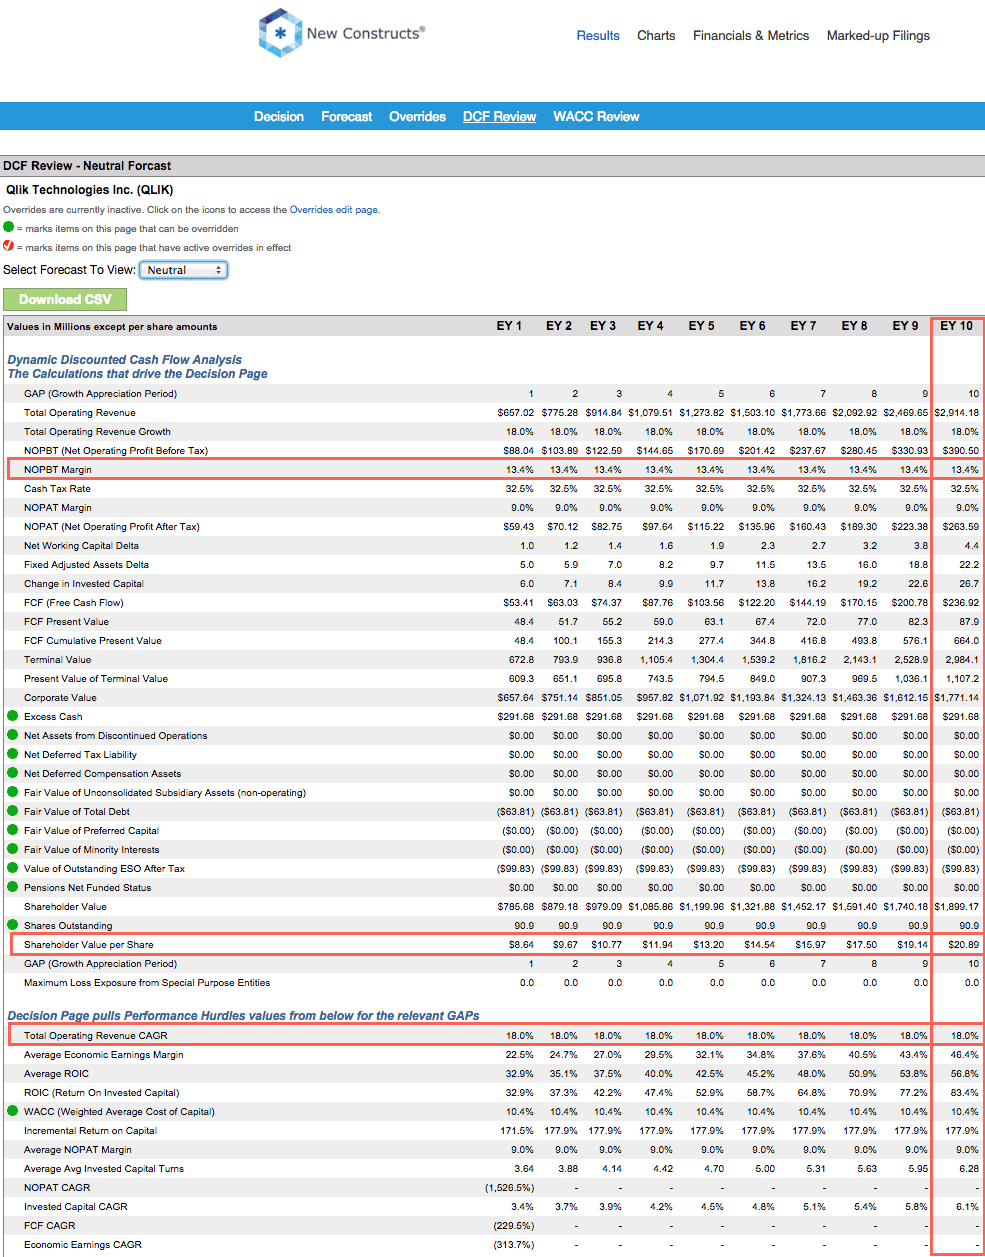Click the EY 10 column header
This screenshot has height=1257, width=985.
tap(956, 326)
